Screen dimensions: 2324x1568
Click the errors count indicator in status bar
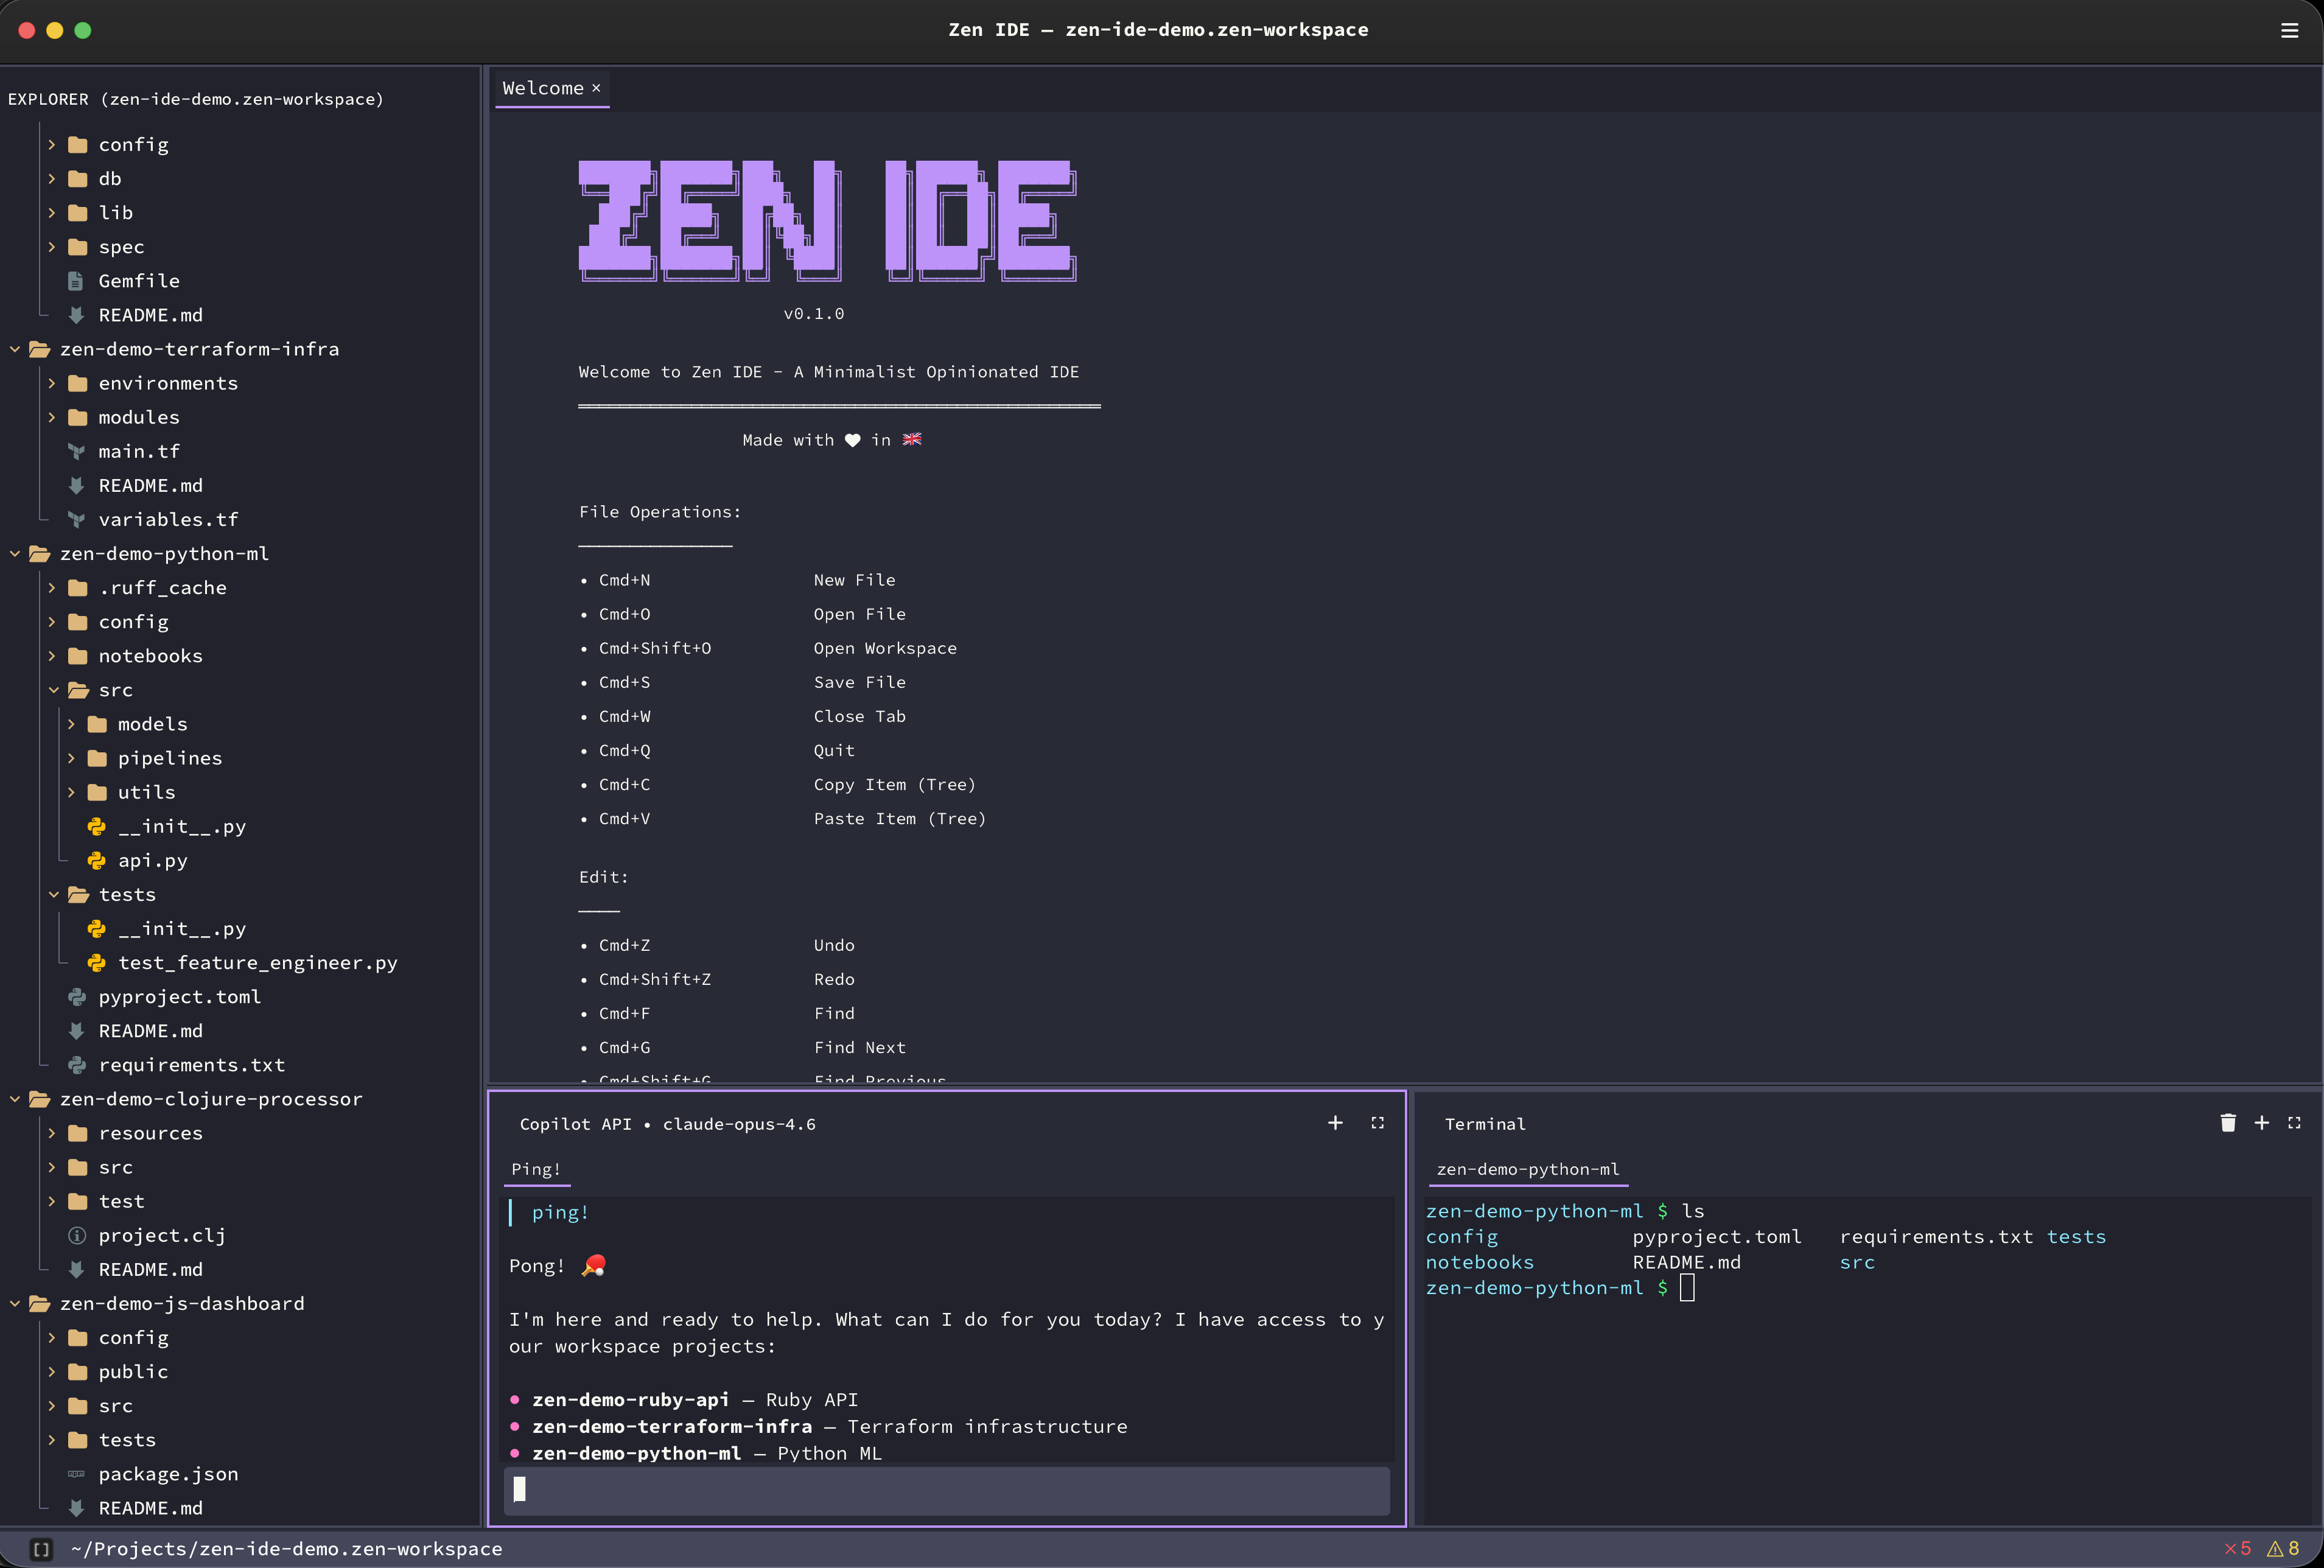point(2238,1549)
